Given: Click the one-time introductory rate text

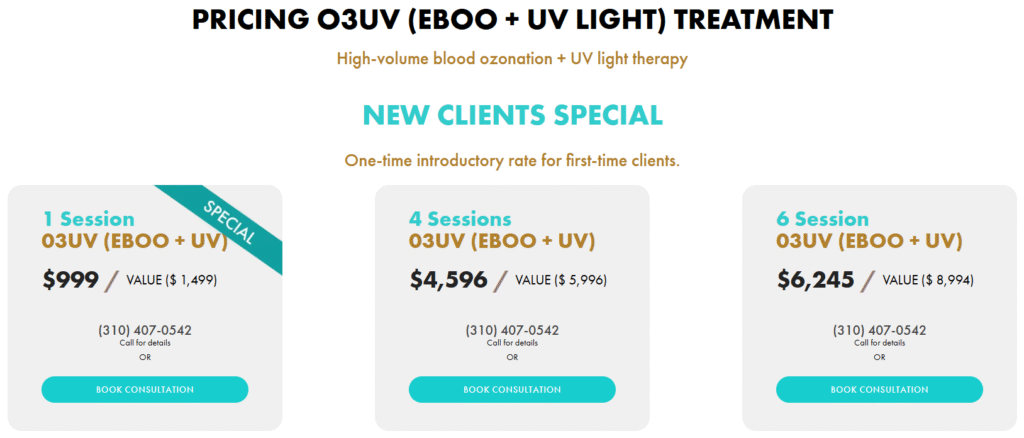Looking at the screenshot, I should click(512, 161).
